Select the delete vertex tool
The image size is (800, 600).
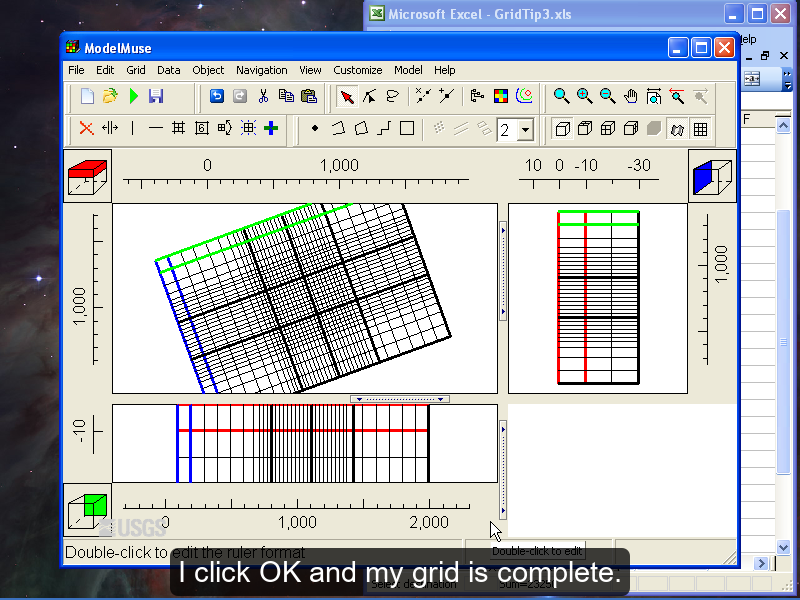click(x=423, y=96)
